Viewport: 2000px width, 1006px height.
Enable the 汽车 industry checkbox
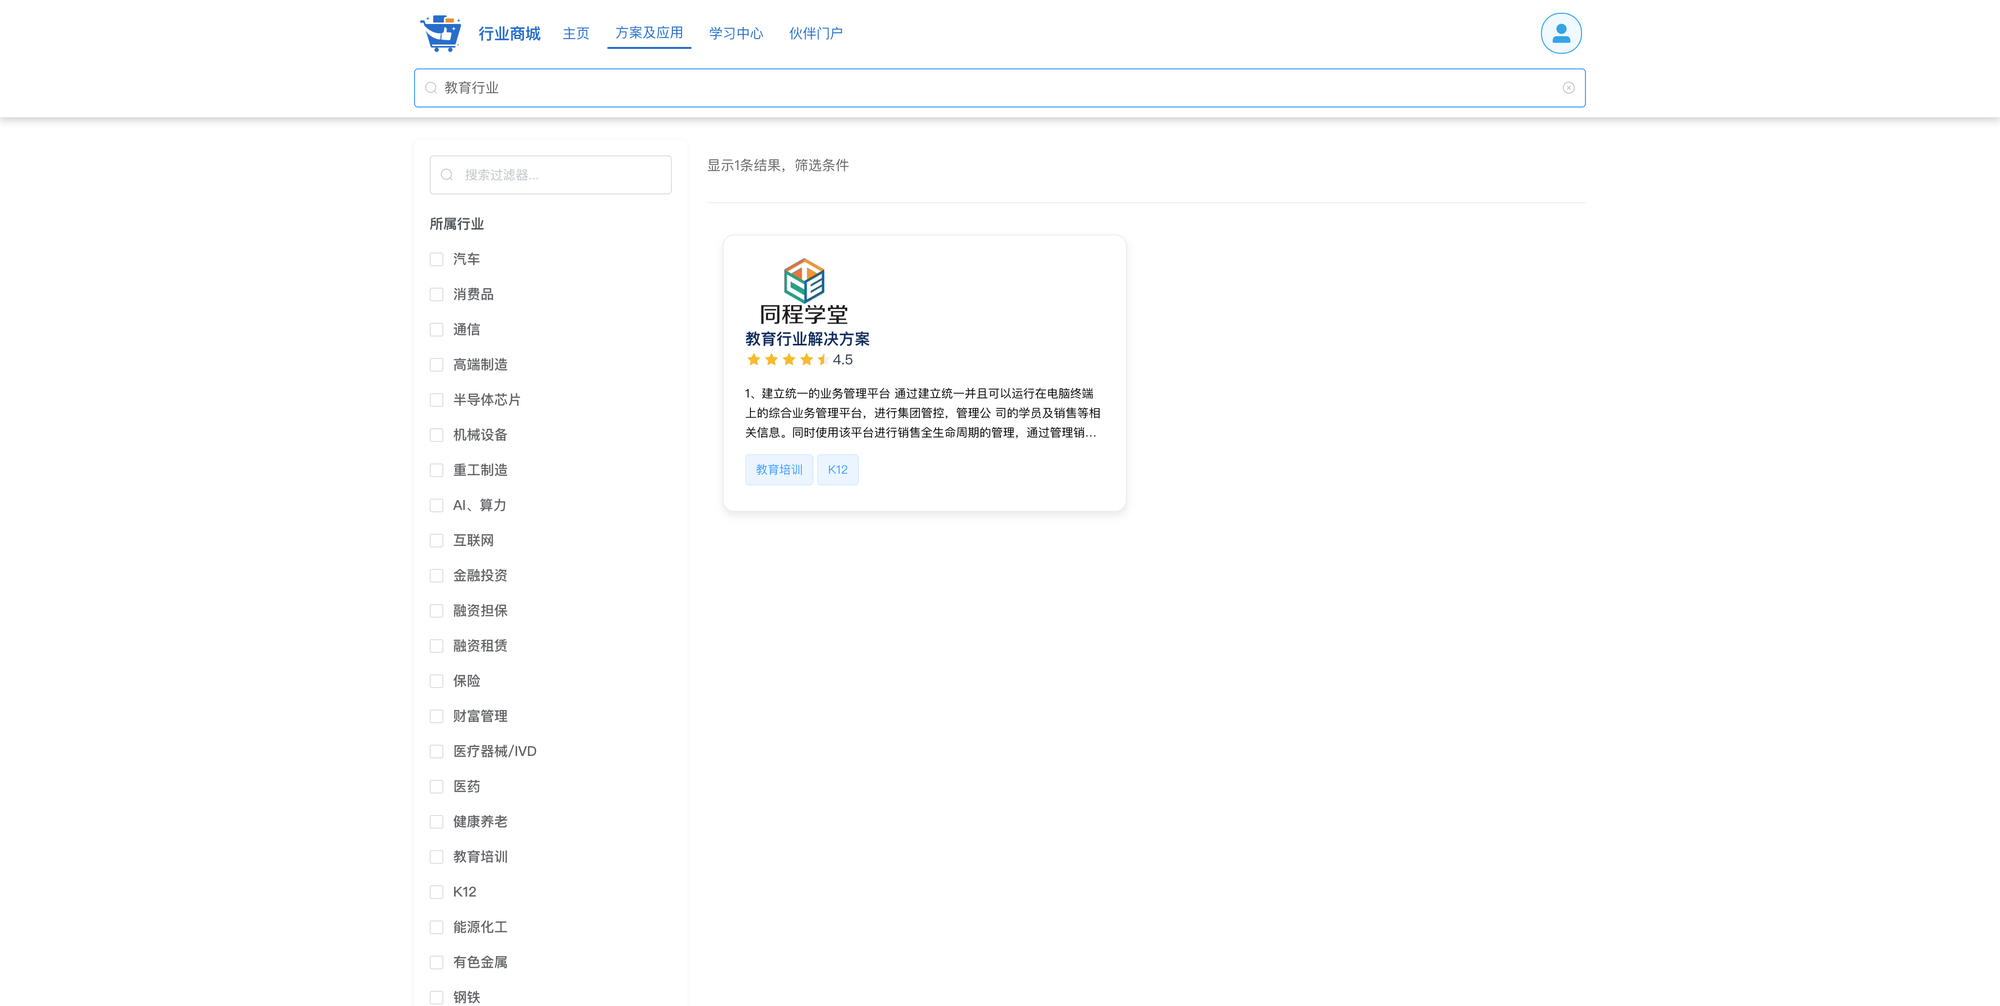437,260
